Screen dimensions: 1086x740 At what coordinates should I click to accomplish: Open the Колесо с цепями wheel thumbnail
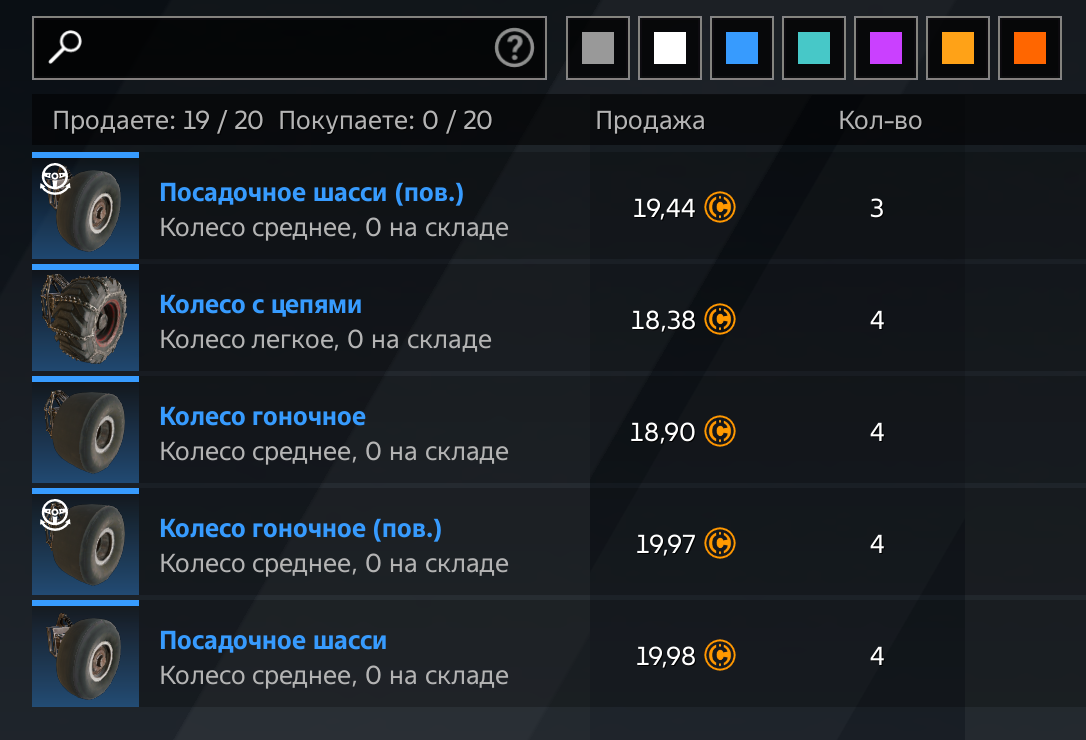tap(85, 318)
